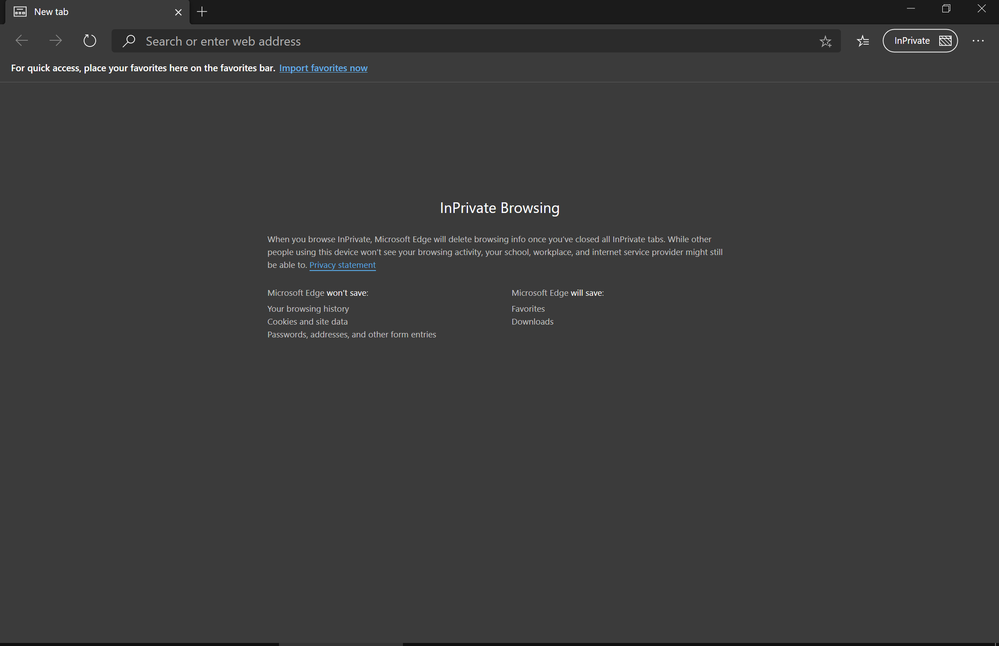Click the 'Favorites' saved item text
Image resolution: width=999 pixels, height=646 pixels.
(x=528, y=309)
